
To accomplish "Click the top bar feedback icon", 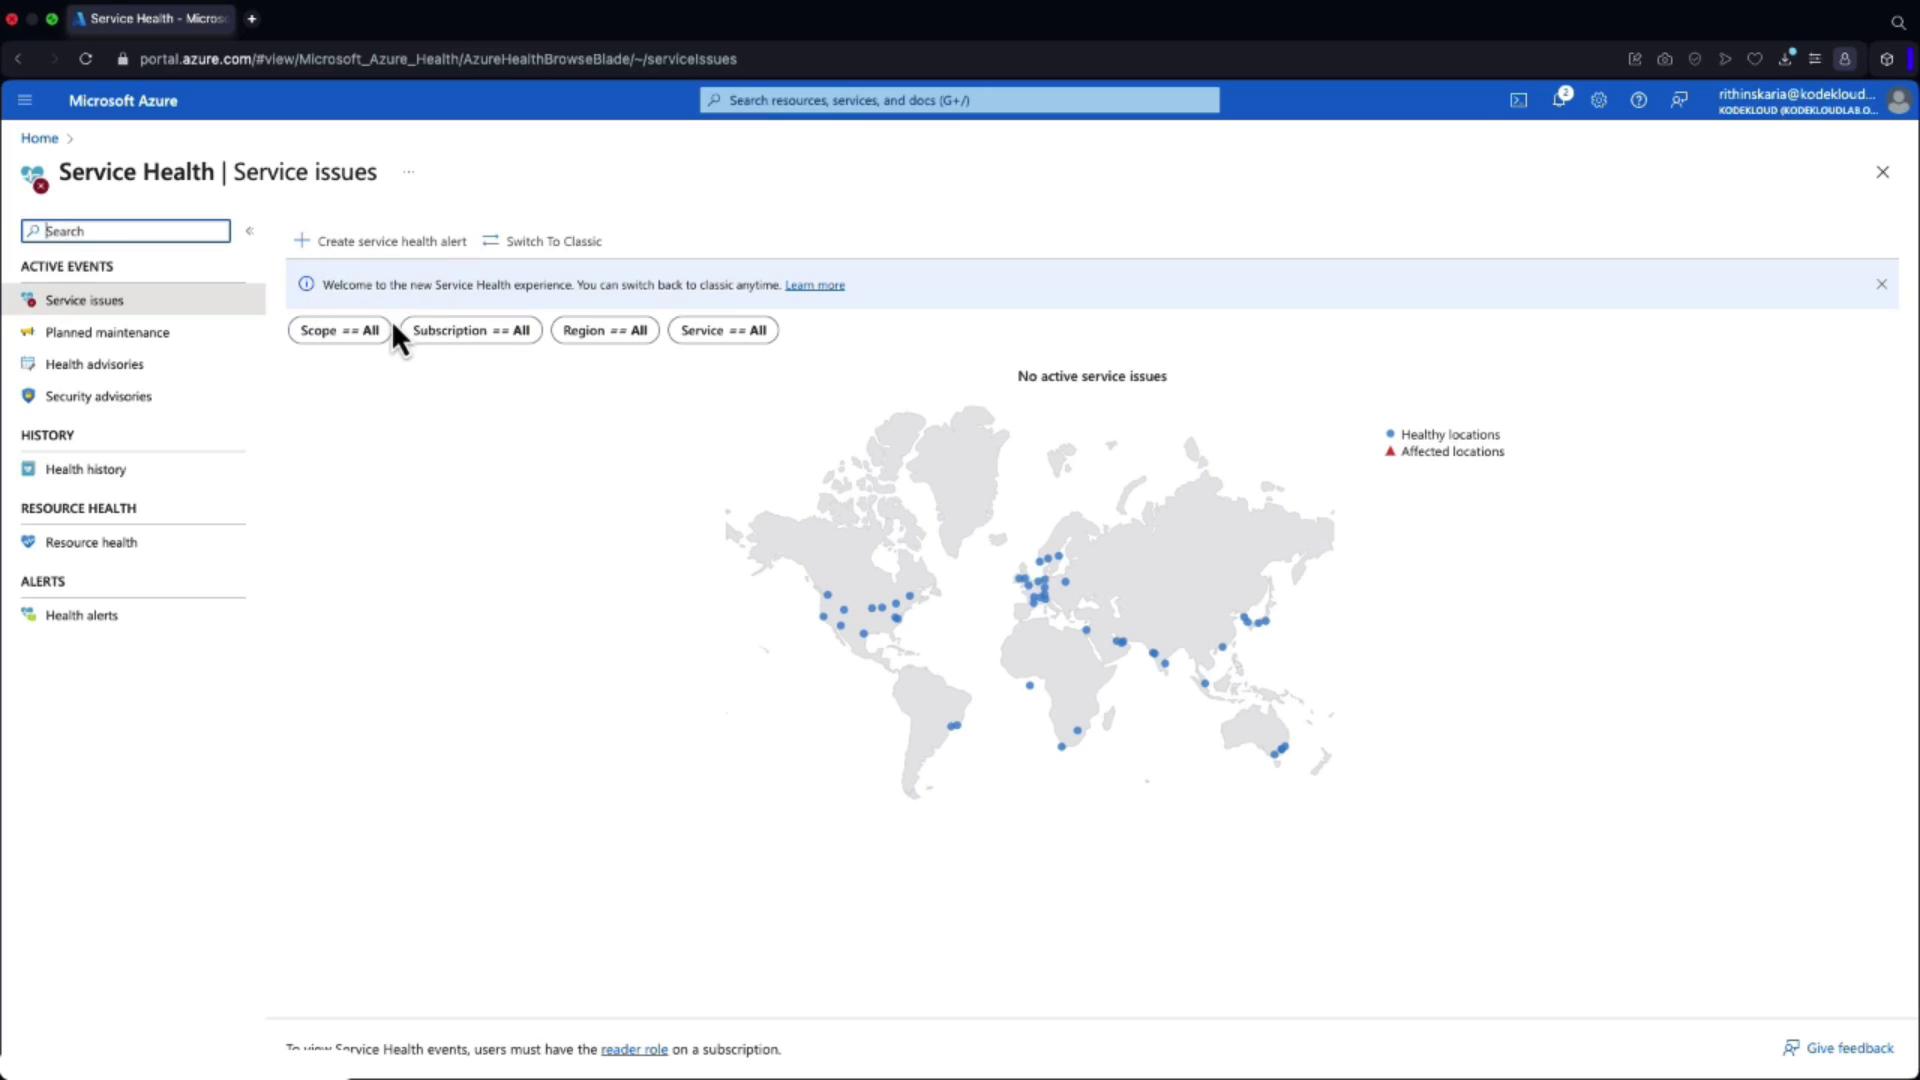I will (1679, 100).
